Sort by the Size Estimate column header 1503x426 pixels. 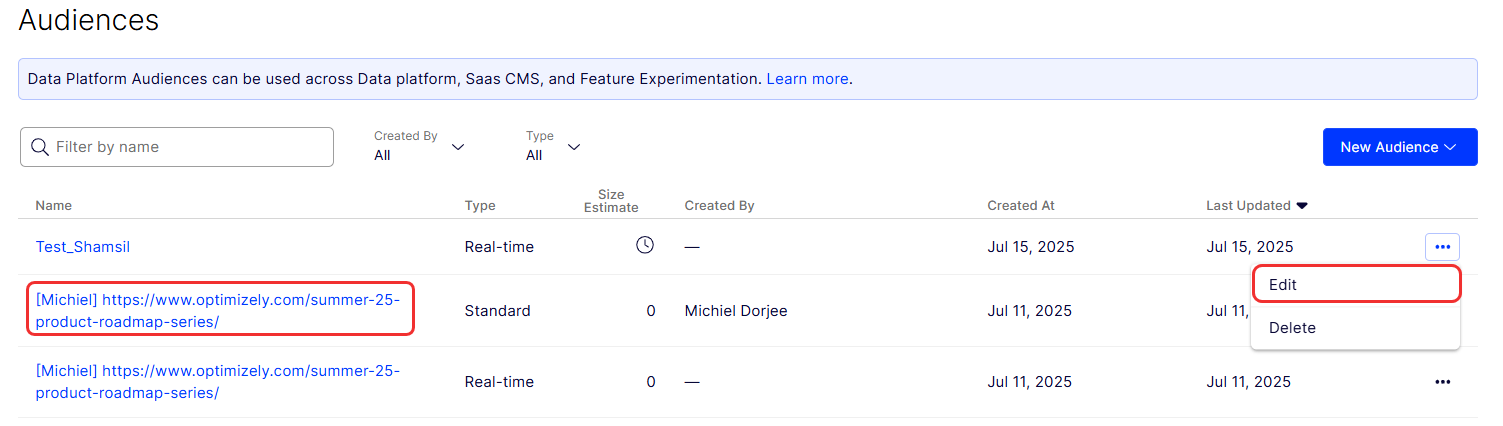click(x=611, y=201)
